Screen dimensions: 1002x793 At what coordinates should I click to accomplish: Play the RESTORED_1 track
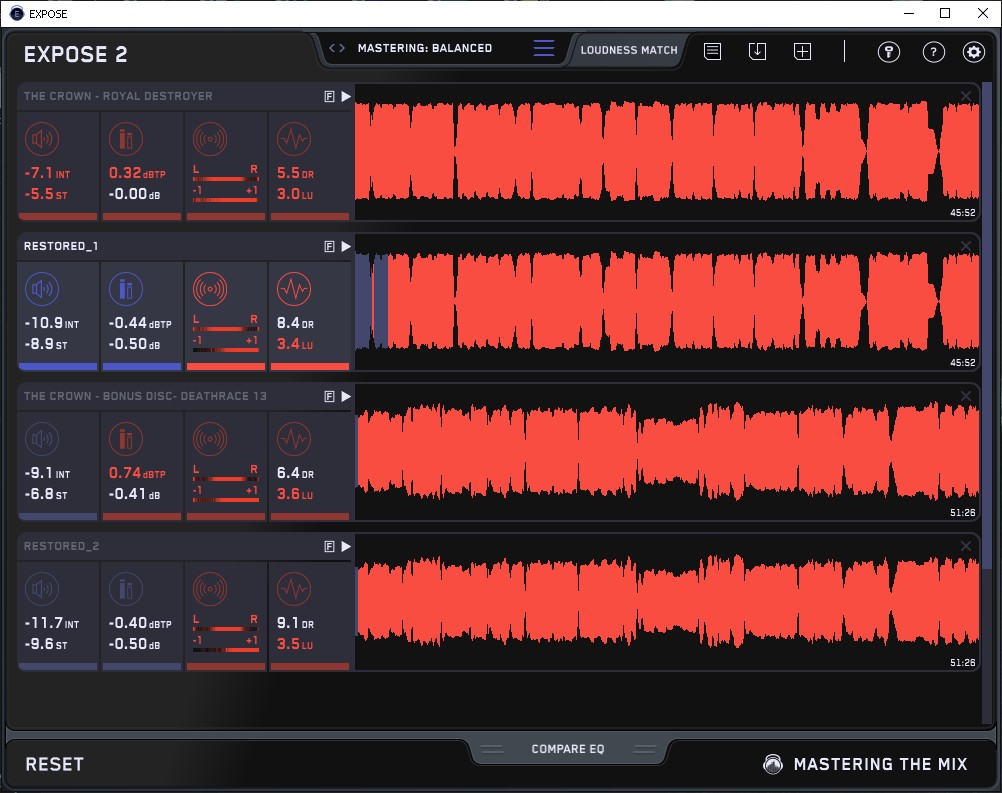pyautogui.click(x=346, y=247)
